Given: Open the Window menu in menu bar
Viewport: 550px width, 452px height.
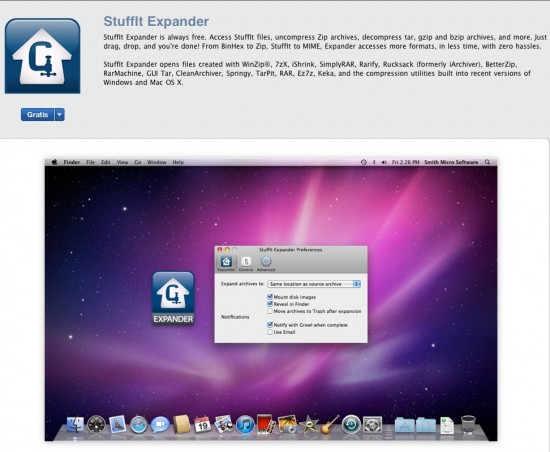Looking at the screenshot, I should [x=156, y=162].
